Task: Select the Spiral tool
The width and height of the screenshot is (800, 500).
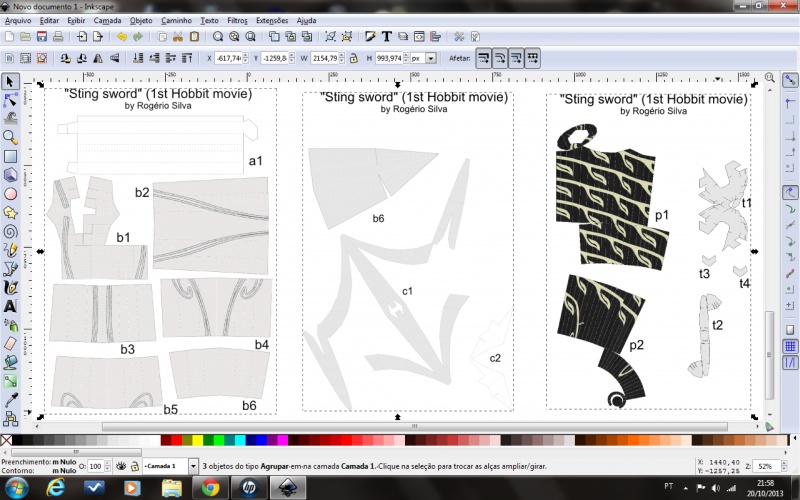Action: coord(10,232)
